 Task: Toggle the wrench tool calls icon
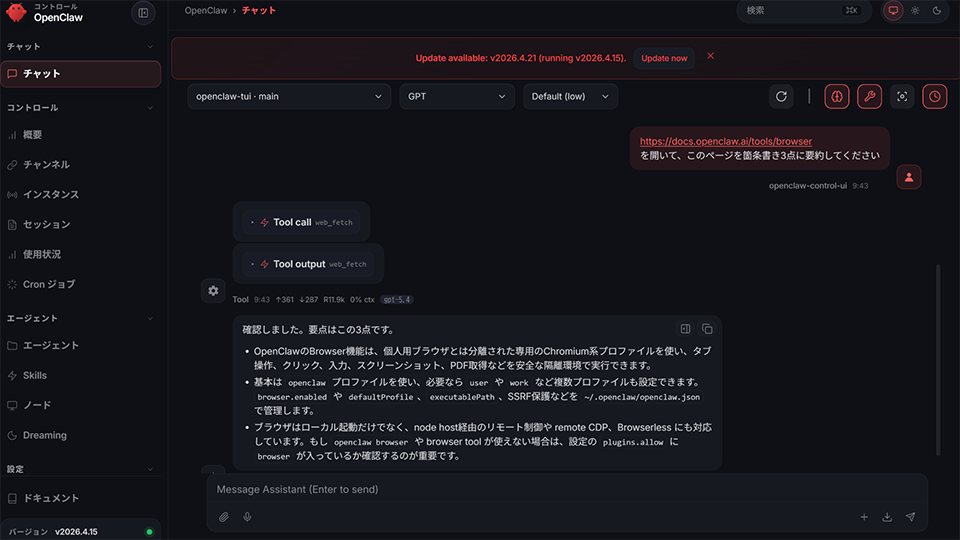869,97
